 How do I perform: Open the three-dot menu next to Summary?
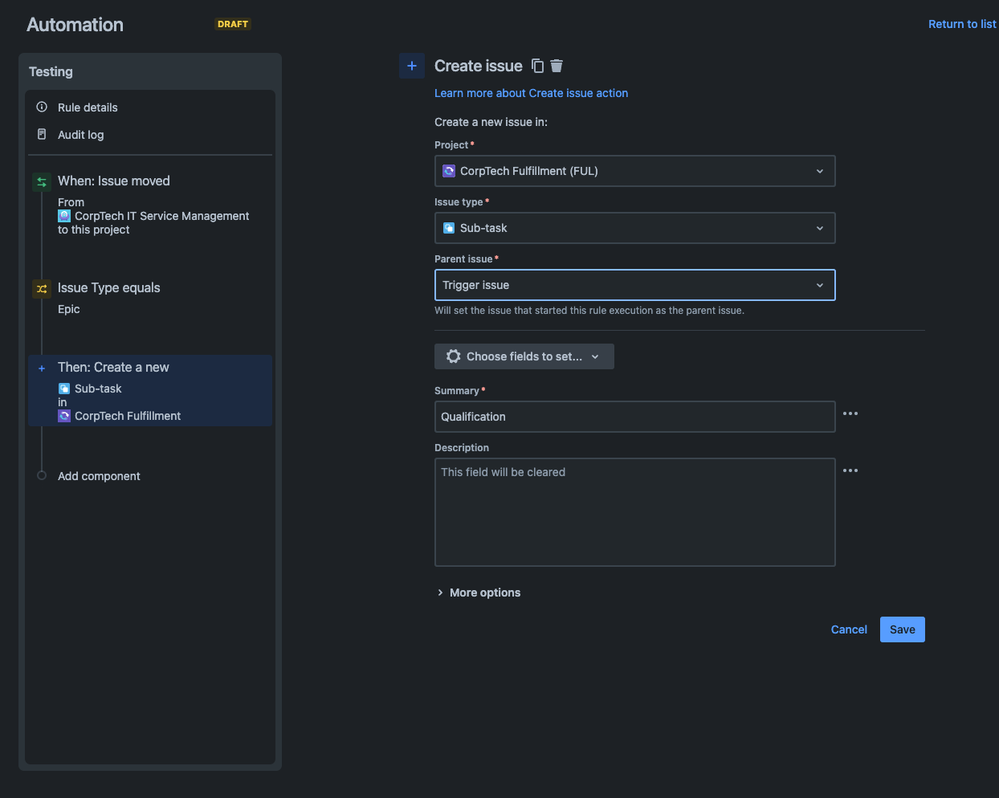(x=850, y=414)
